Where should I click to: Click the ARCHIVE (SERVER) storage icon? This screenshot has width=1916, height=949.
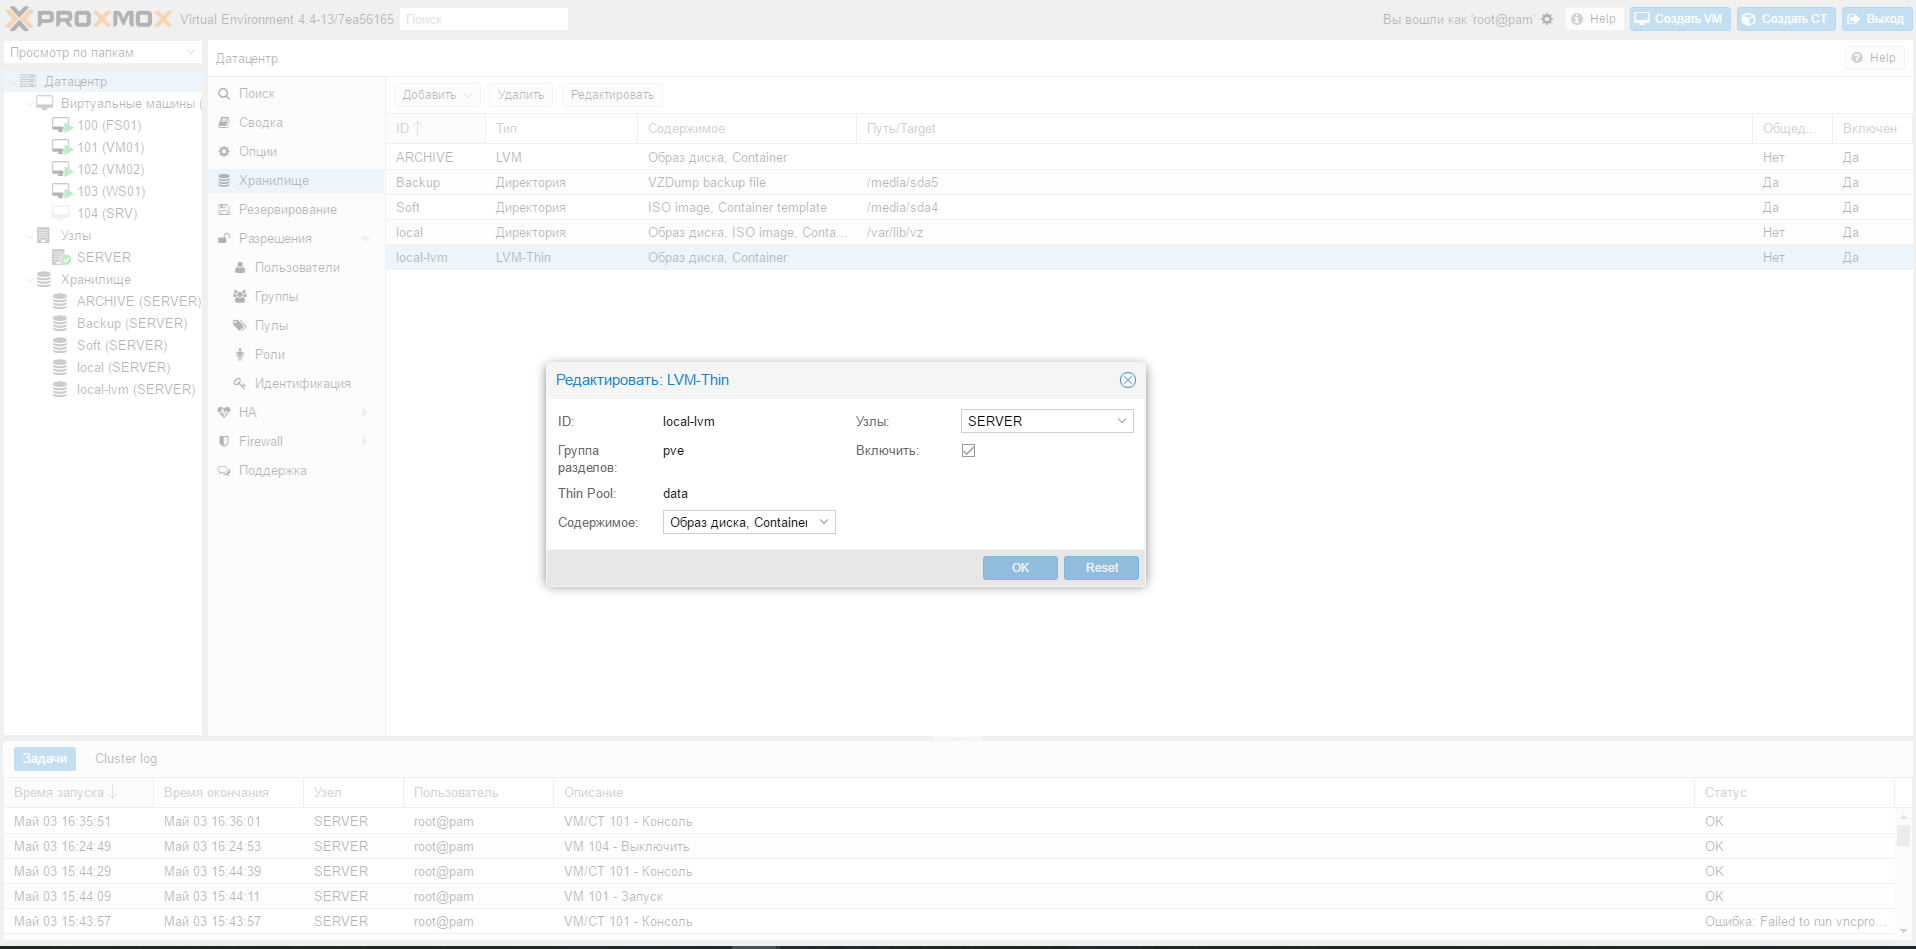tap(60, 301)
